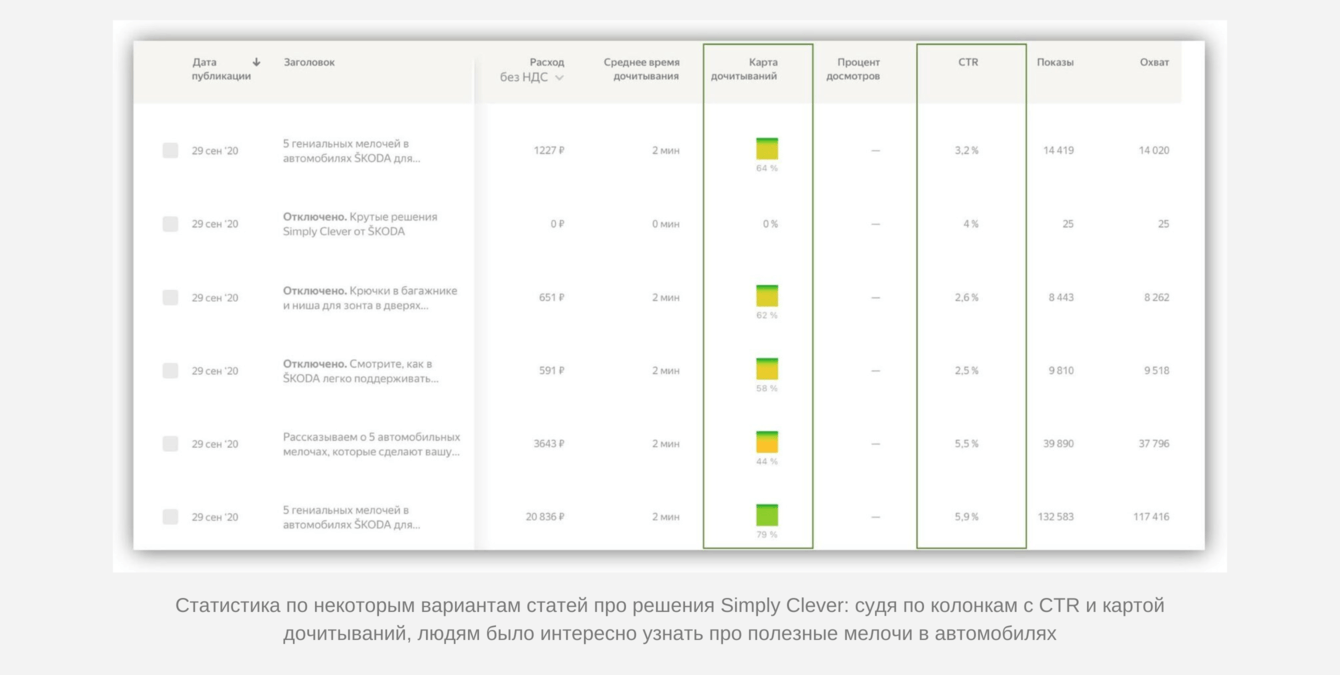
Task: Select the 20 836 ₽ spend cell
Action: 545,517
